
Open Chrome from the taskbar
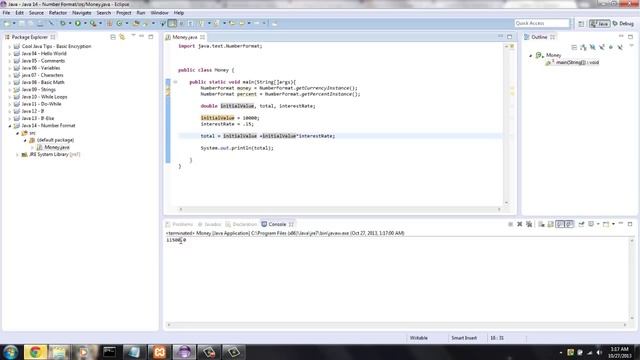point(35,352)
